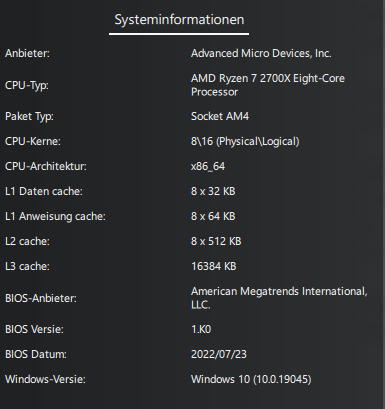Click the CPU-Kerne label

33,141
